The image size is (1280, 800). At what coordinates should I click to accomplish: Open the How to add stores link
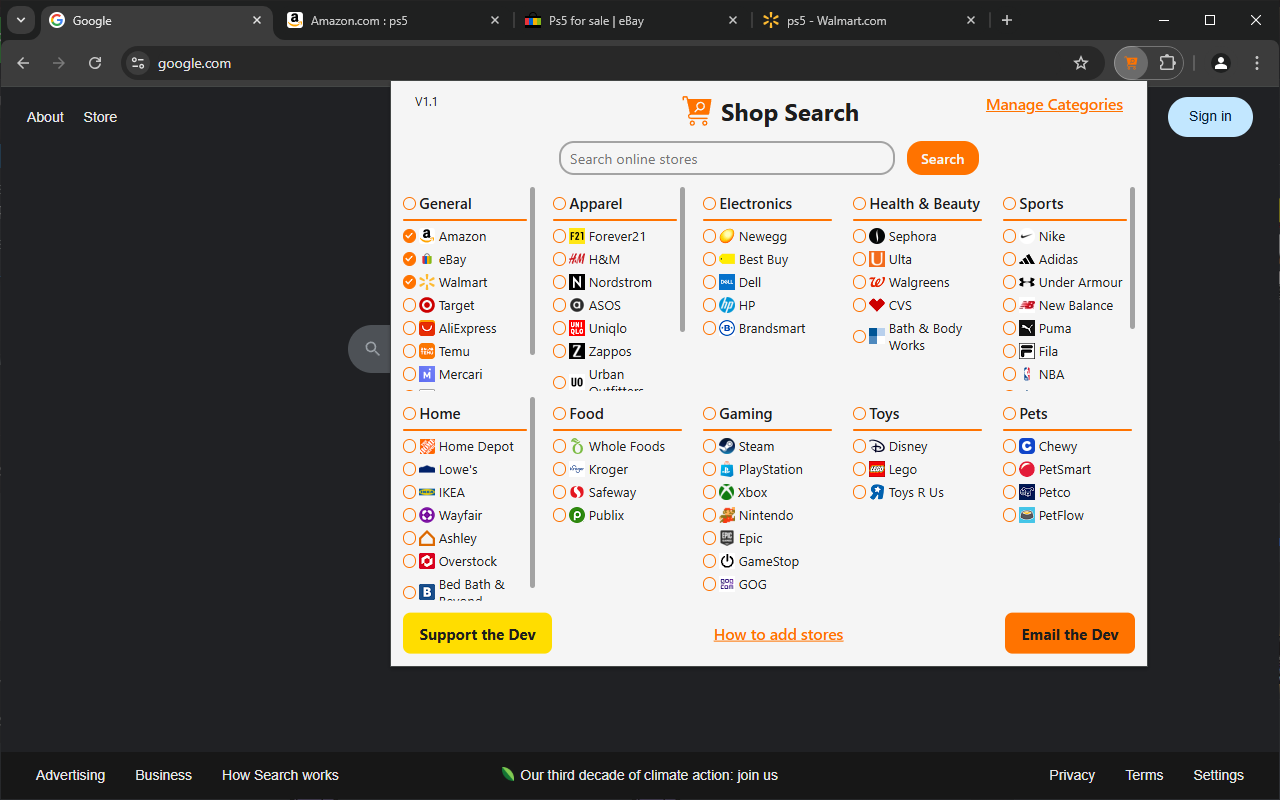pos(778,634)
